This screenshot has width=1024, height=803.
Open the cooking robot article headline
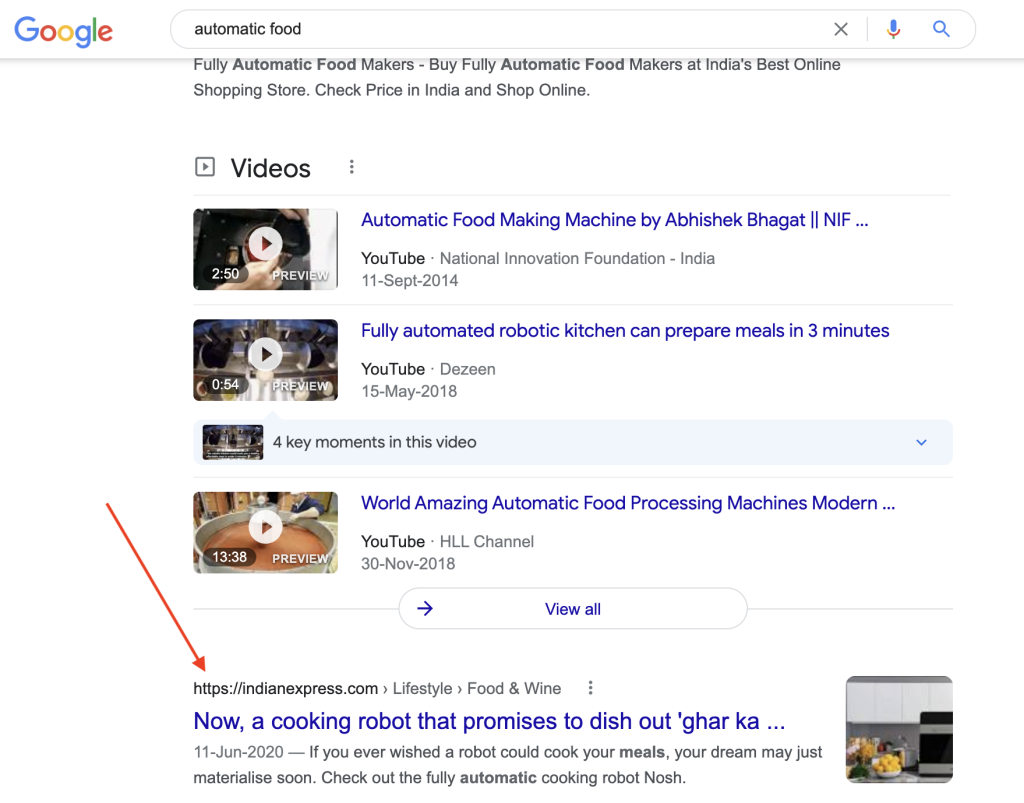(x=489, y=721)
